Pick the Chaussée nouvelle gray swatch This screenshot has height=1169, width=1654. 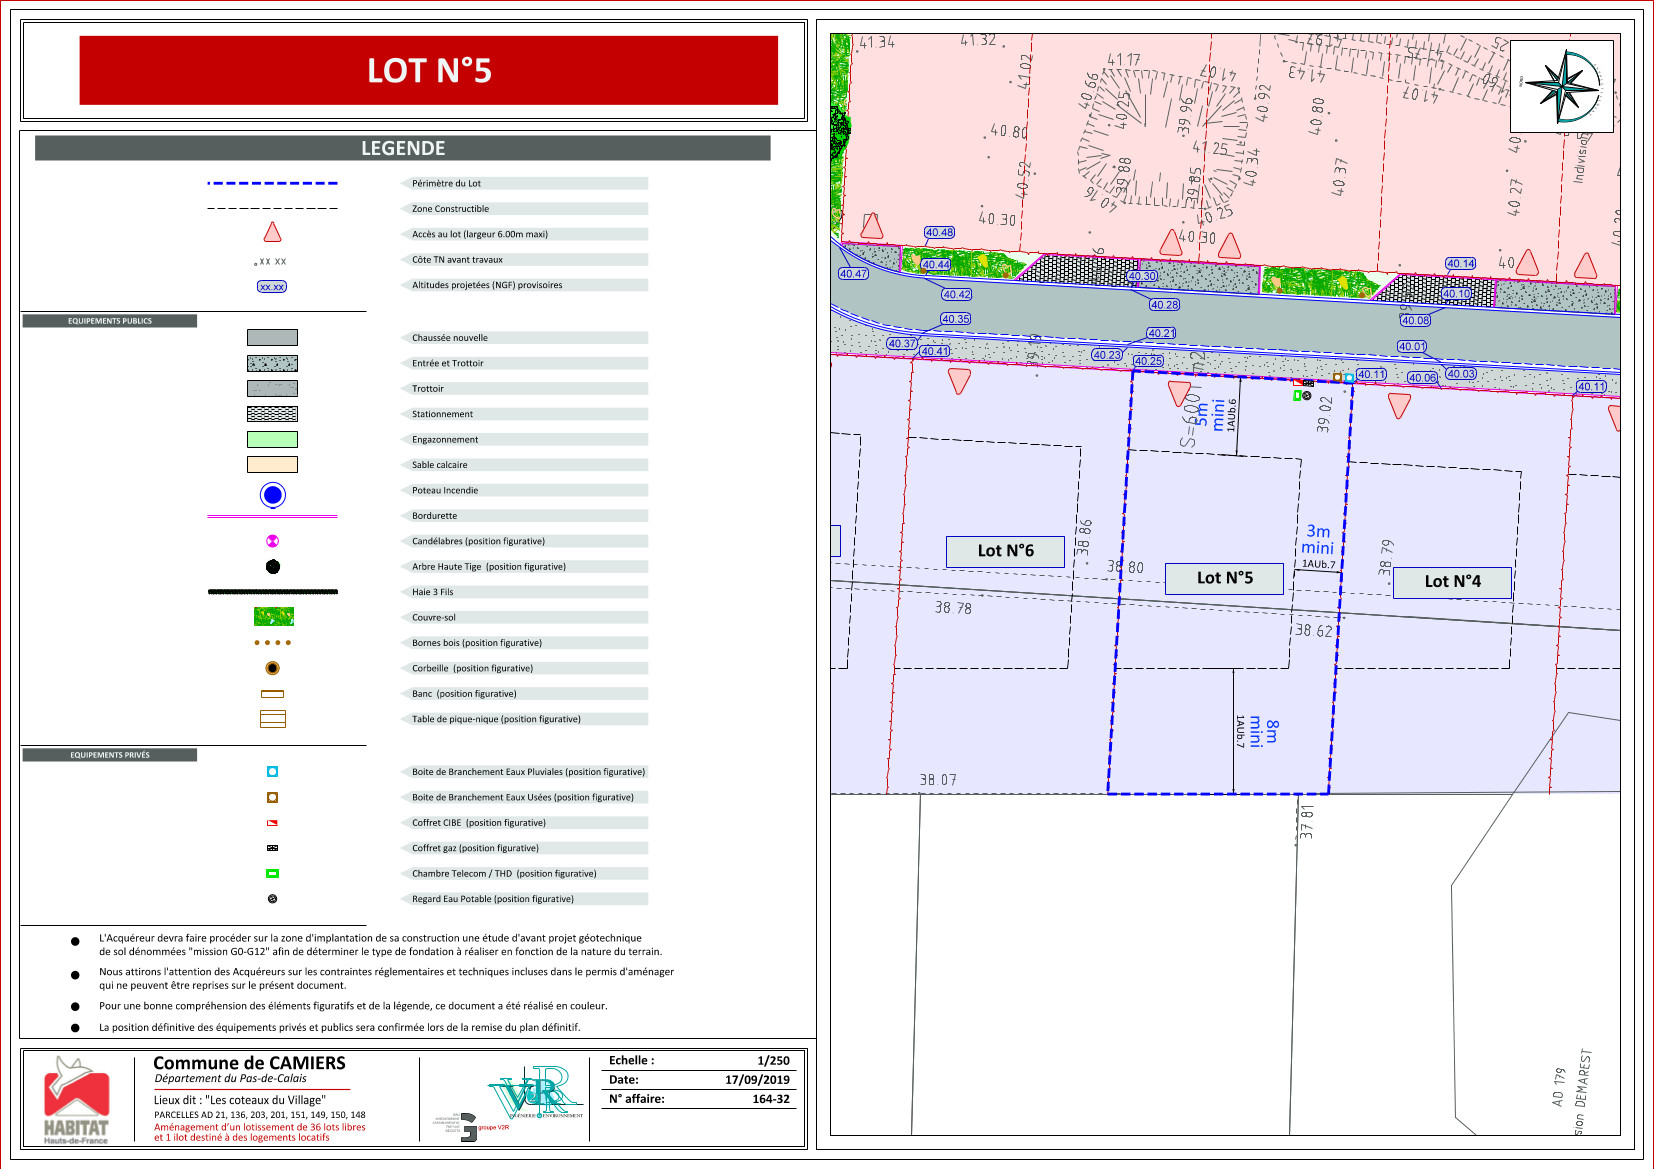point(272,338)
